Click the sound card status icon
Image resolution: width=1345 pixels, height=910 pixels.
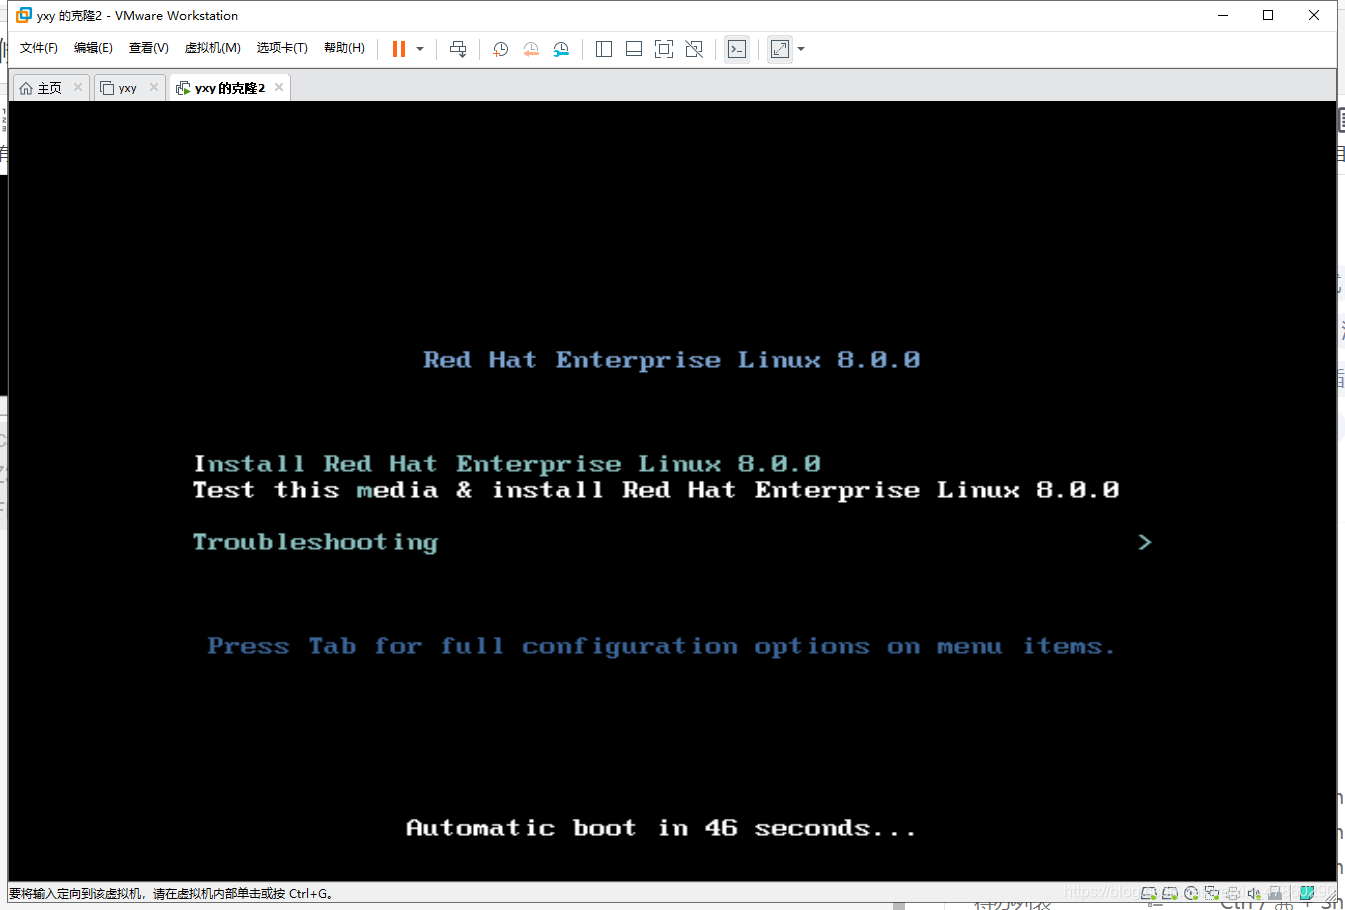tap(1254, 893)
